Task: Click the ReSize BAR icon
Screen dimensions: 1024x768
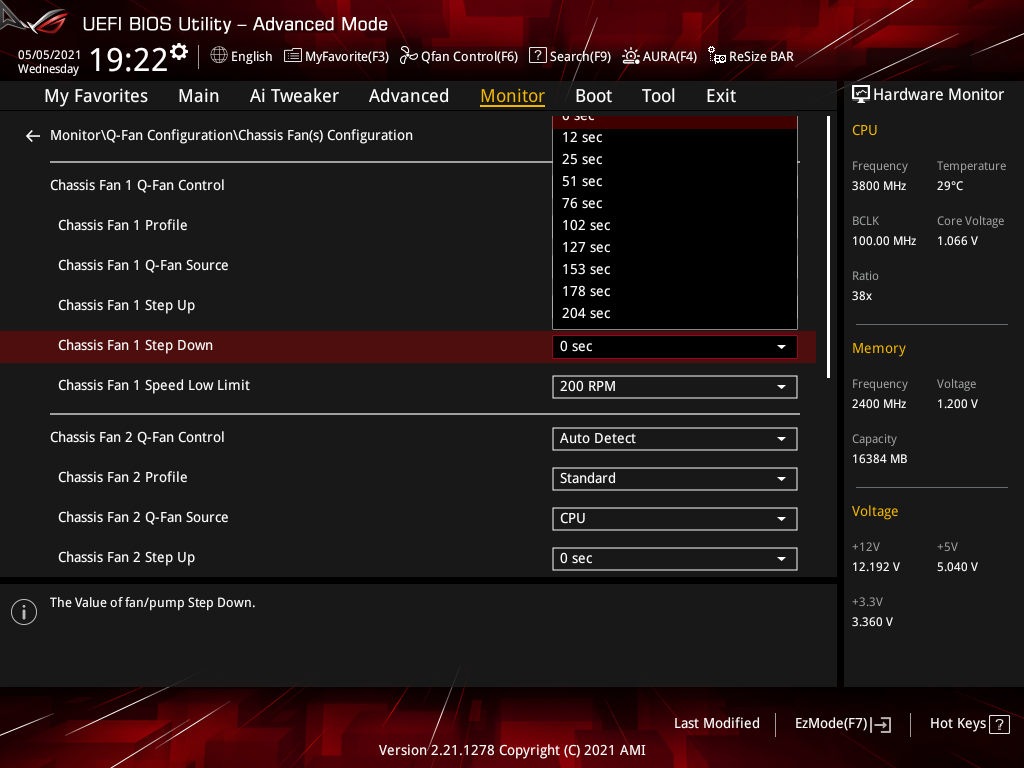Action: click(716, 56)
